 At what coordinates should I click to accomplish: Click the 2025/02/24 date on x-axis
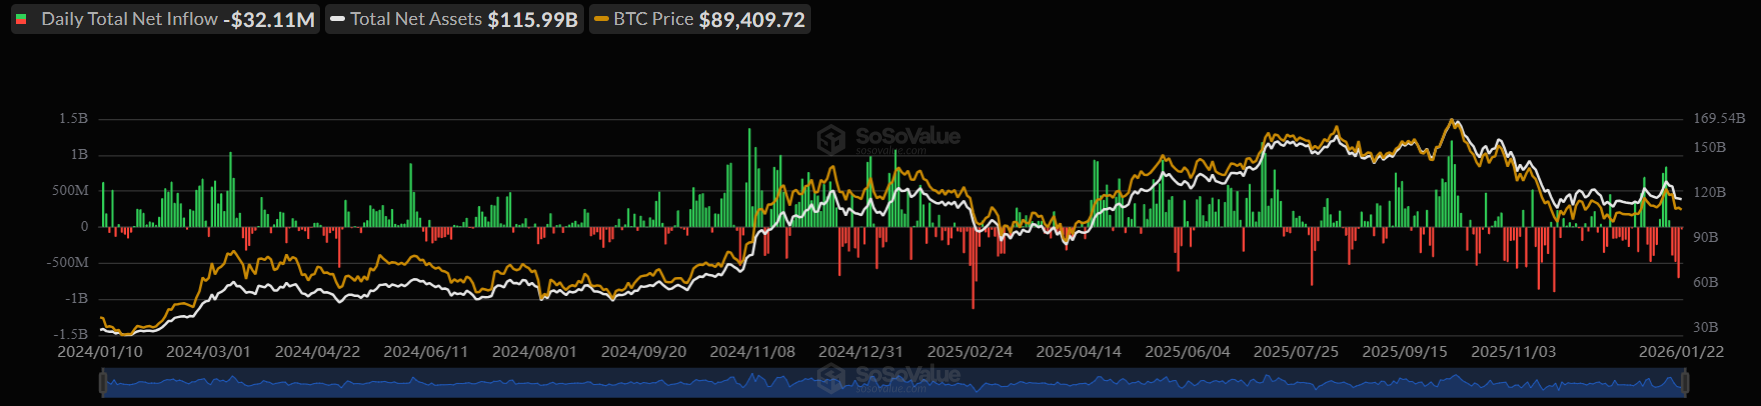pyautogui.click(x=970, y=352)
